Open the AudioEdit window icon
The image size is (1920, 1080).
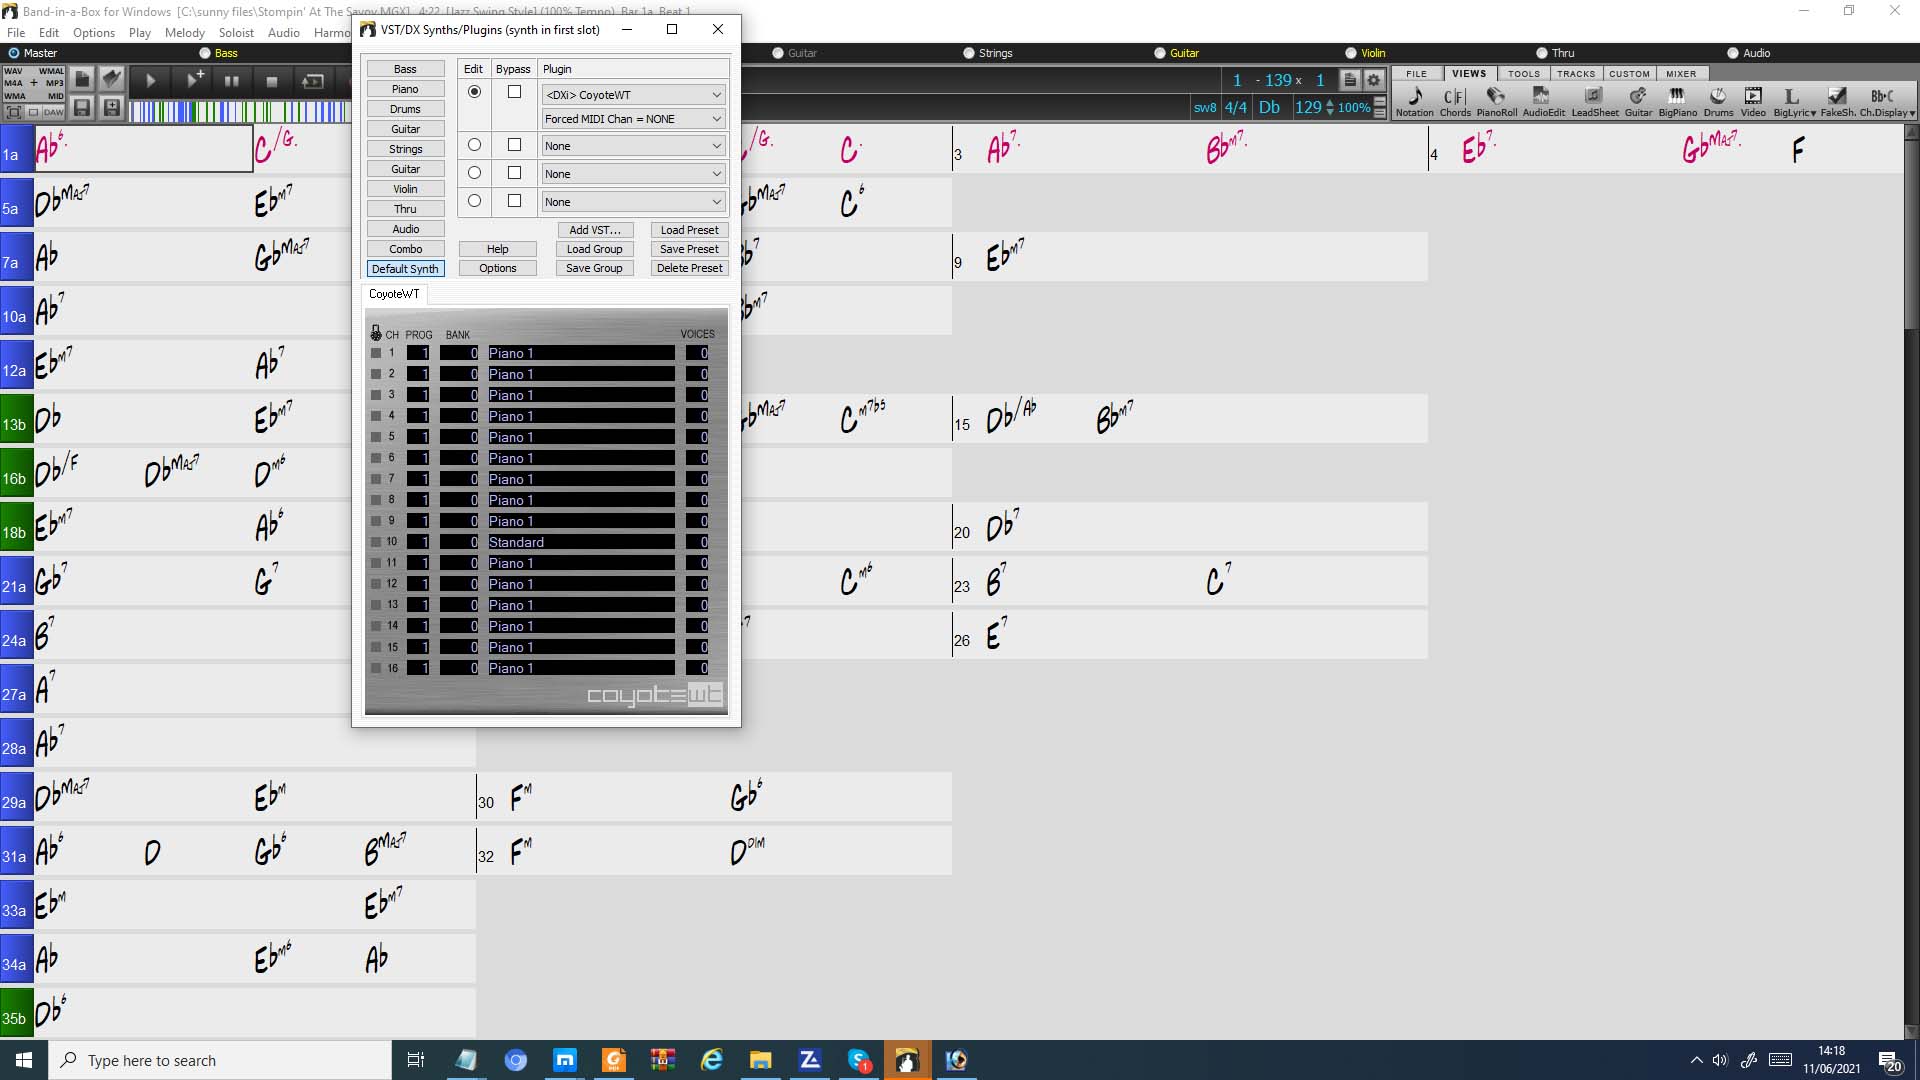pos(1543,101)
